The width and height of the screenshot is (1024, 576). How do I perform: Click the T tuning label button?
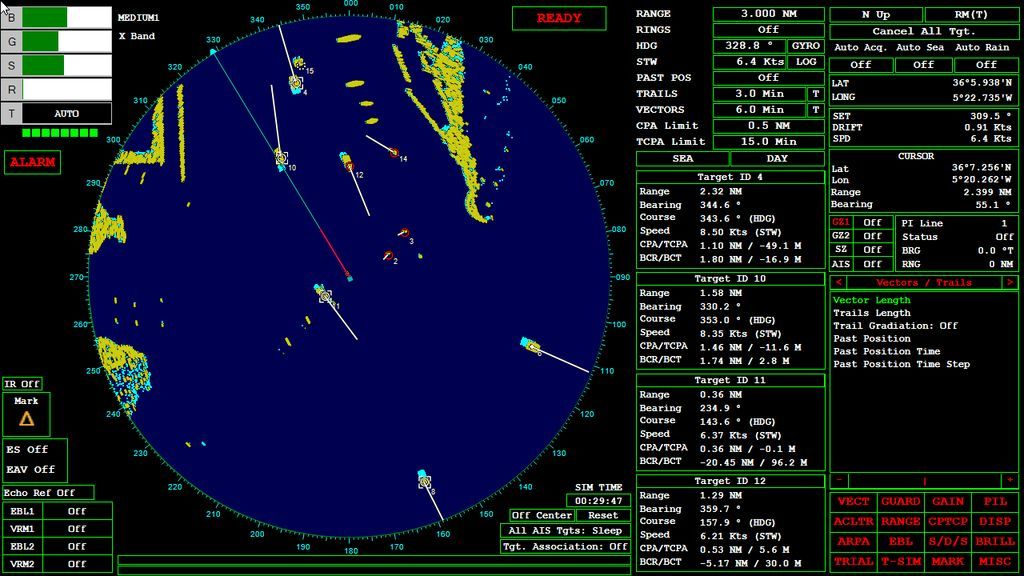(11, 114)
